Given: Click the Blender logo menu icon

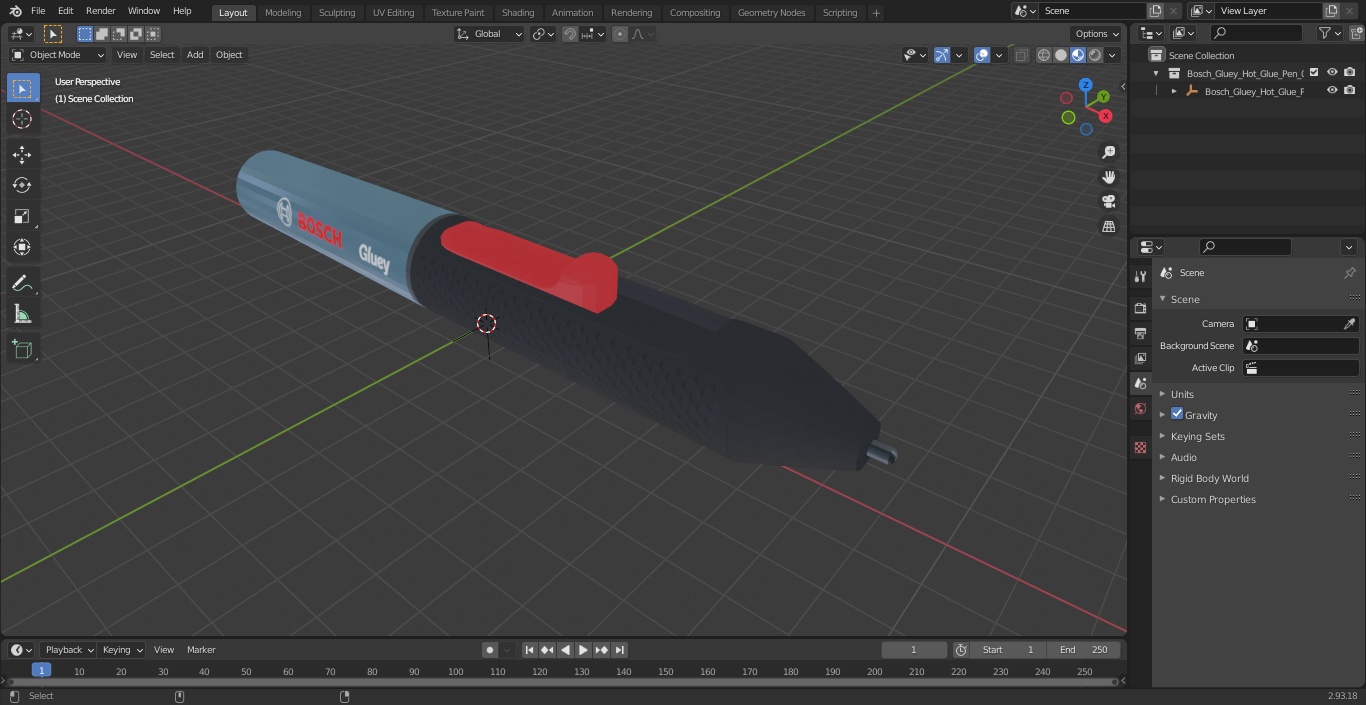Looking at the screenshot, I should [15, 11].
